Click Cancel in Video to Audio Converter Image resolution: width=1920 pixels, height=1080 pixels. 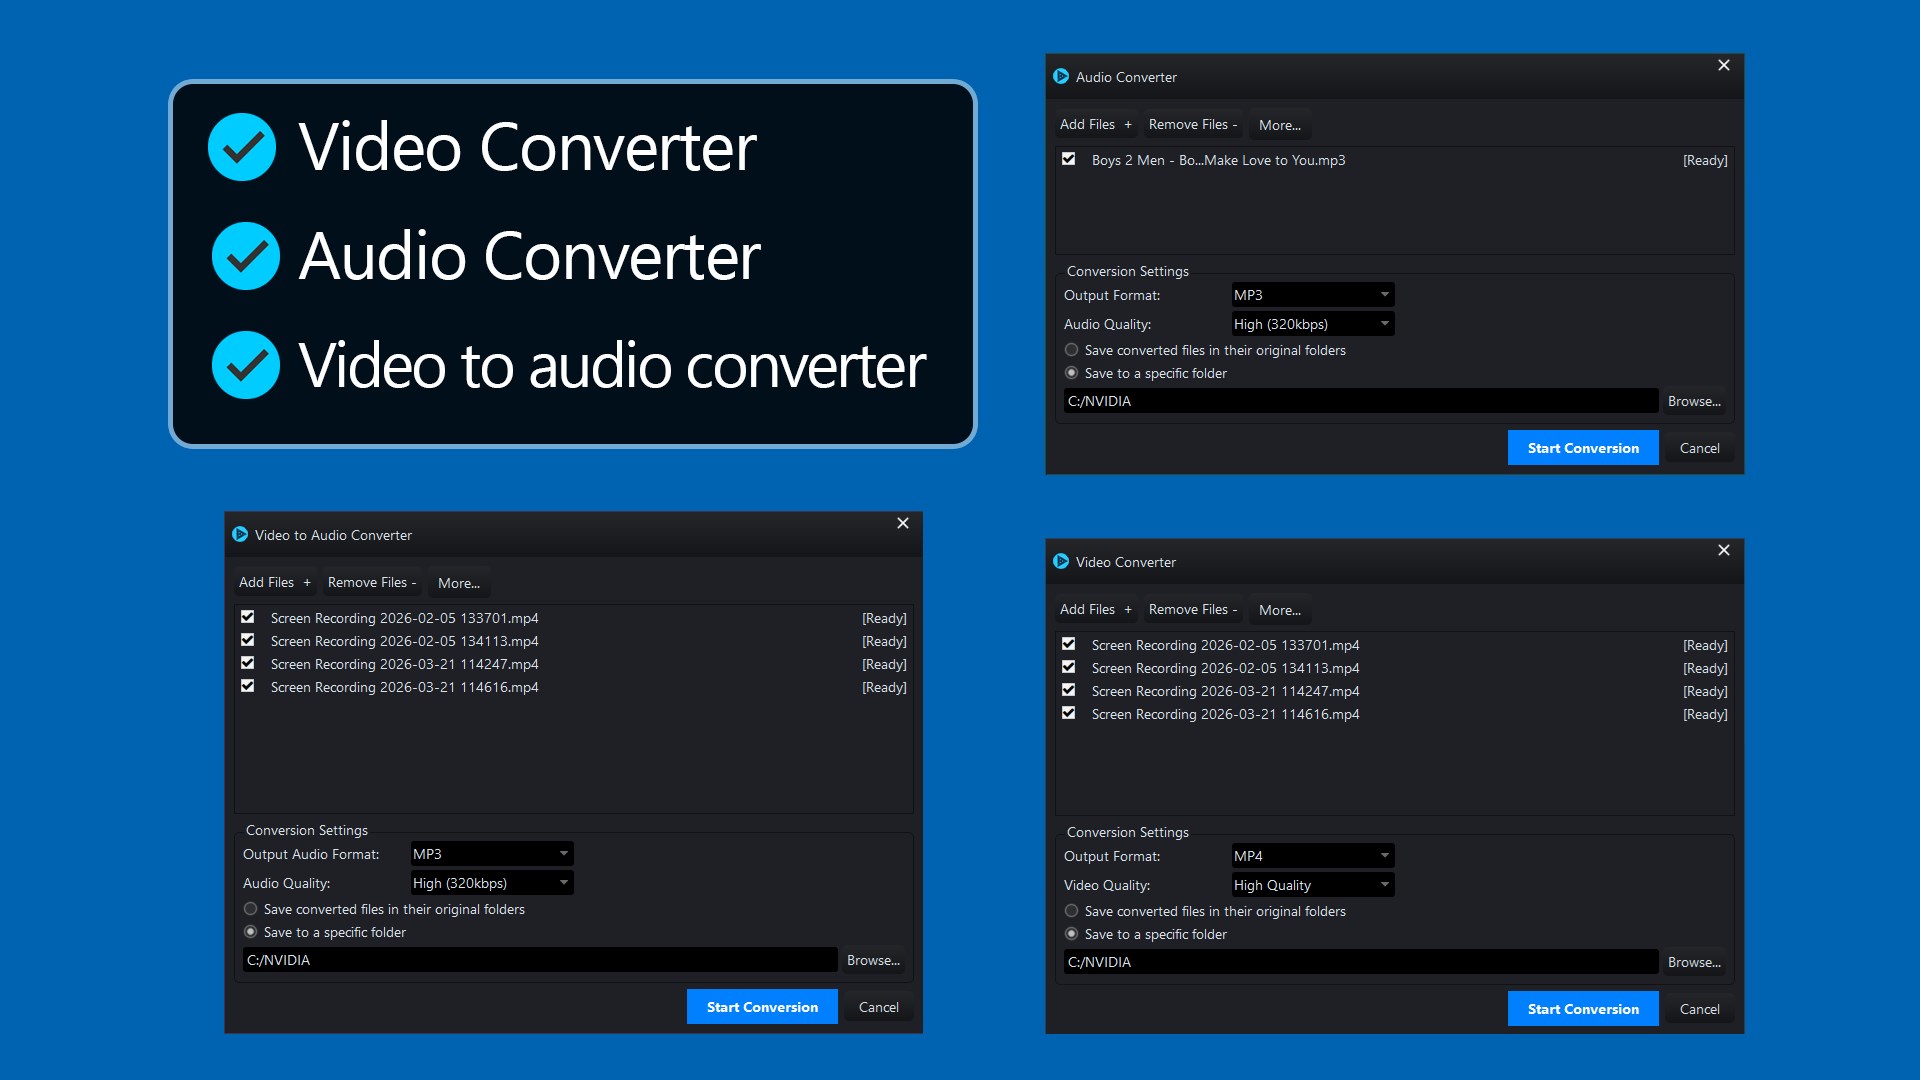tap(879, 1007)
